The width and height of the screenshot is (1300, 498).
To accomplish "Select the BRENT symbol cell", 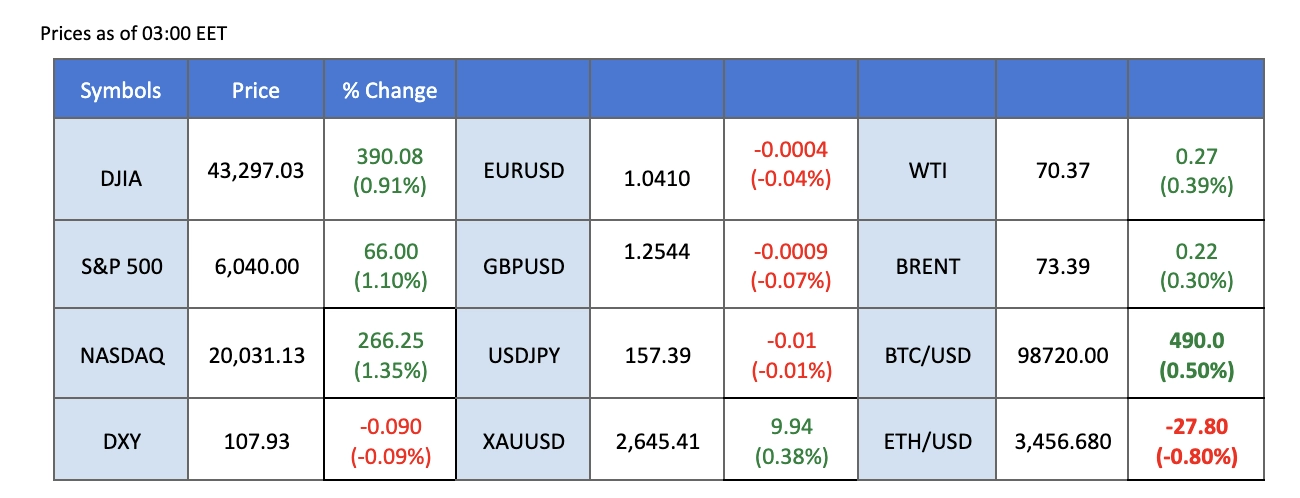I will click(927, 266).
